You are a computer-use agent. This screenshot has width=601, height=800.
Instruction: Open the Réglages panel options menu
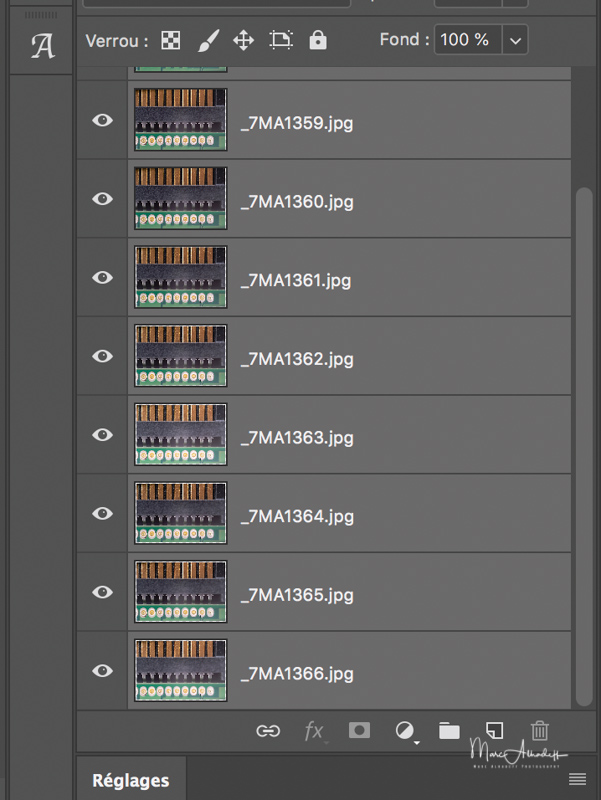click(x=577, y=779)
